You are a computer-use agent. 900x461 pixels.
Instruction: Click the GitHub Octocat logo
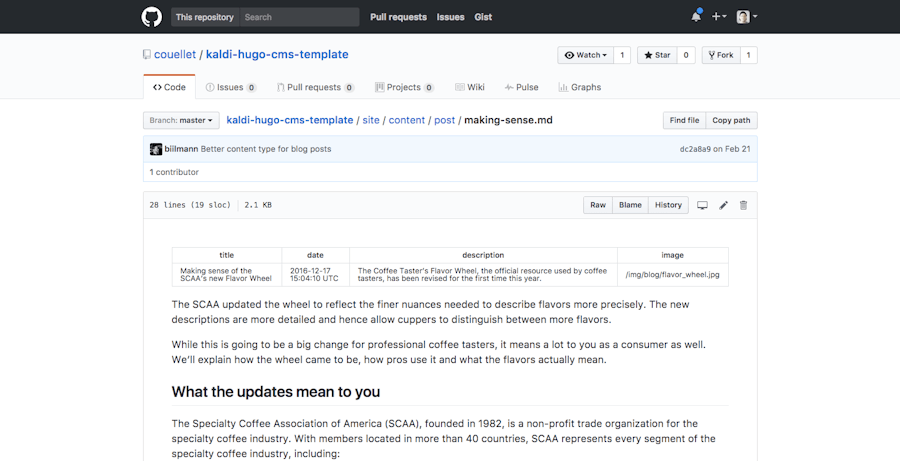(151, 17)
